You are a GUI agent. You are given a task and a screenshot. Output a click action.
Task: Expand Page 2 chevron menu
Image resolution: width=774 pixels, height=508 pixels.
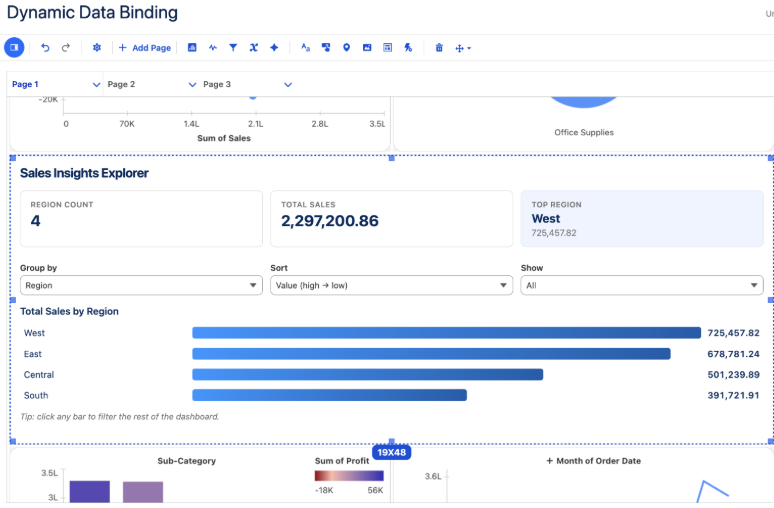(x=192, y=85)
